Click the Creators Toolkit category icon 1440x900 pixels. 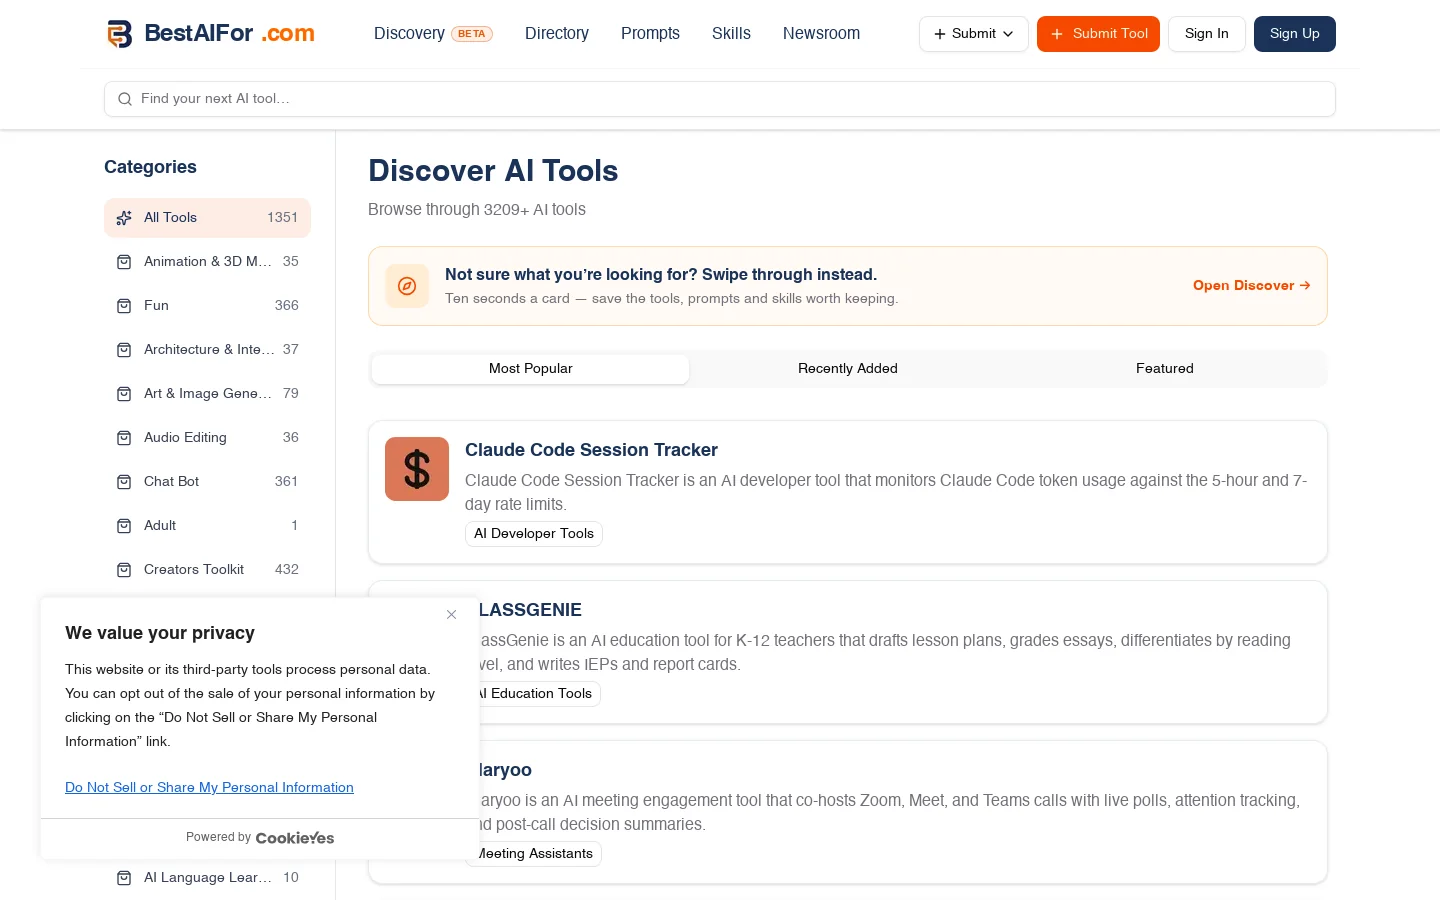(x=124, y=570)
